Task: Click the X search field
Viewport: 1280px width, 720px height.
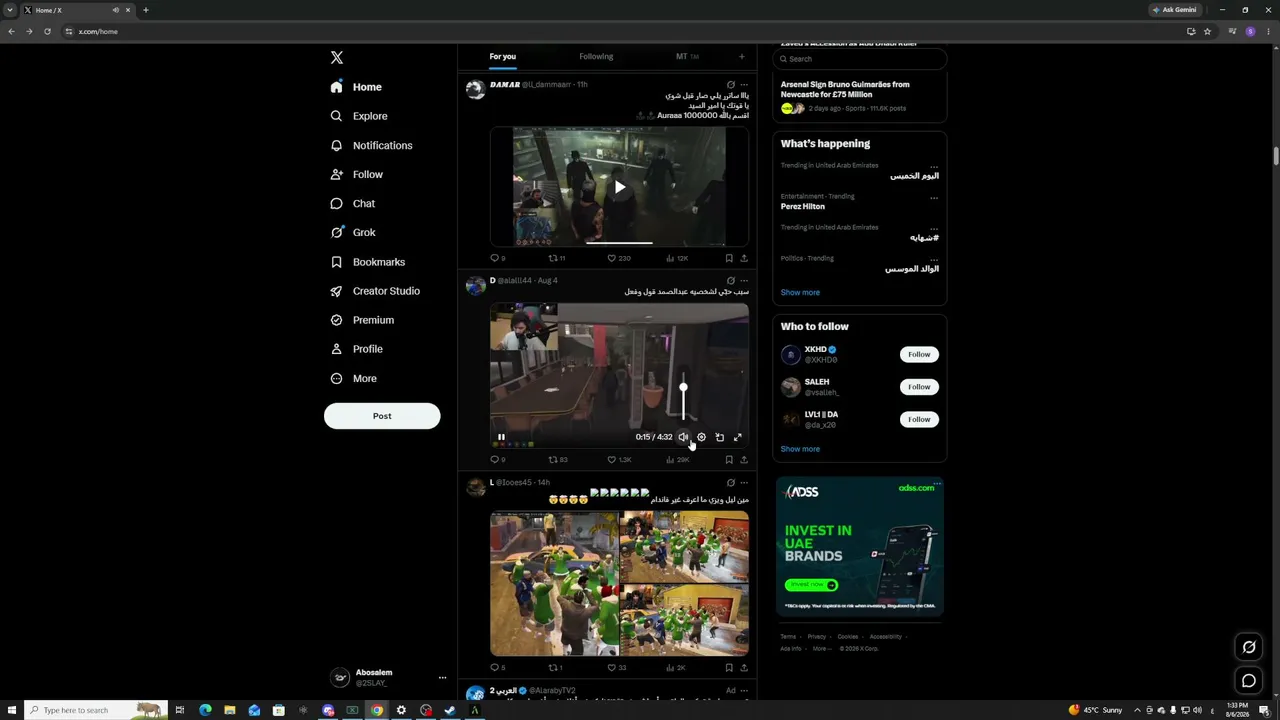Action: [859, 59]
